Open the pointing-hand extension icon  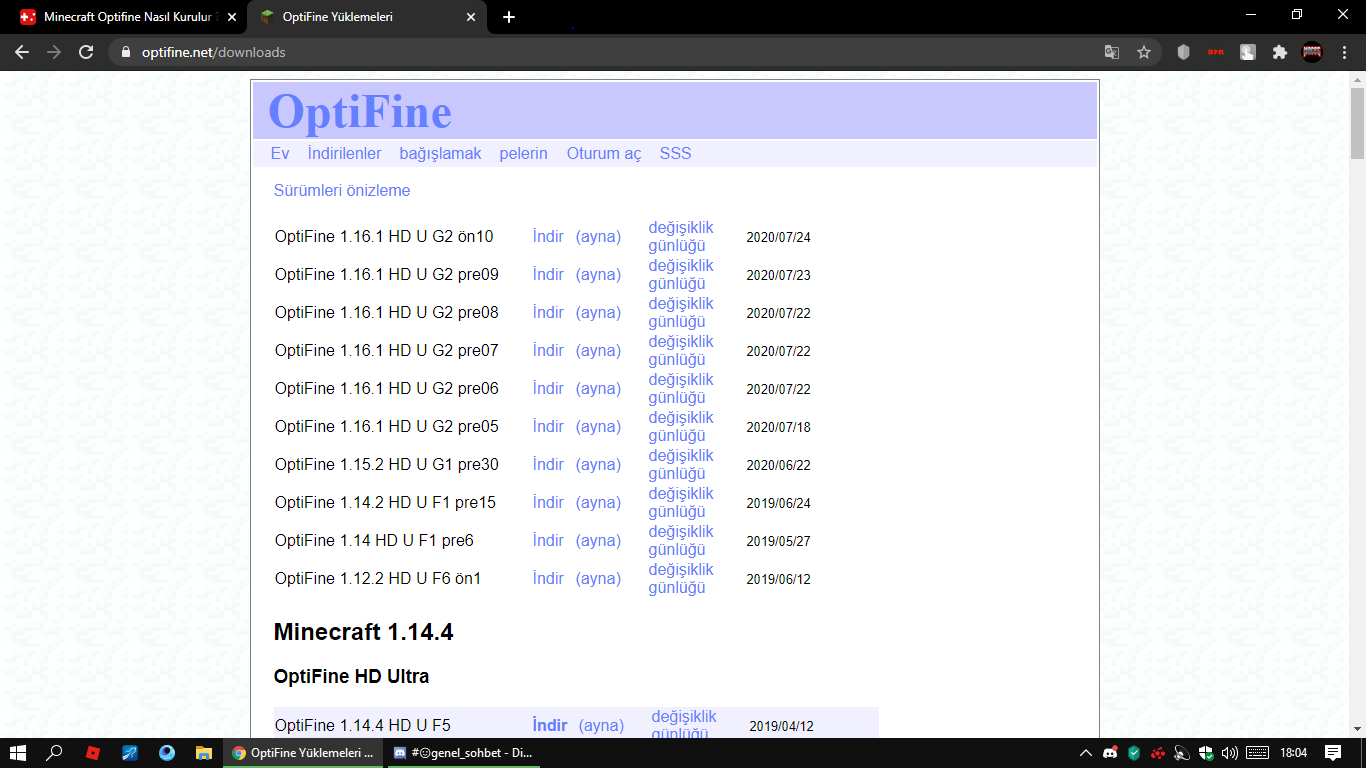(x=1248, y=52)
